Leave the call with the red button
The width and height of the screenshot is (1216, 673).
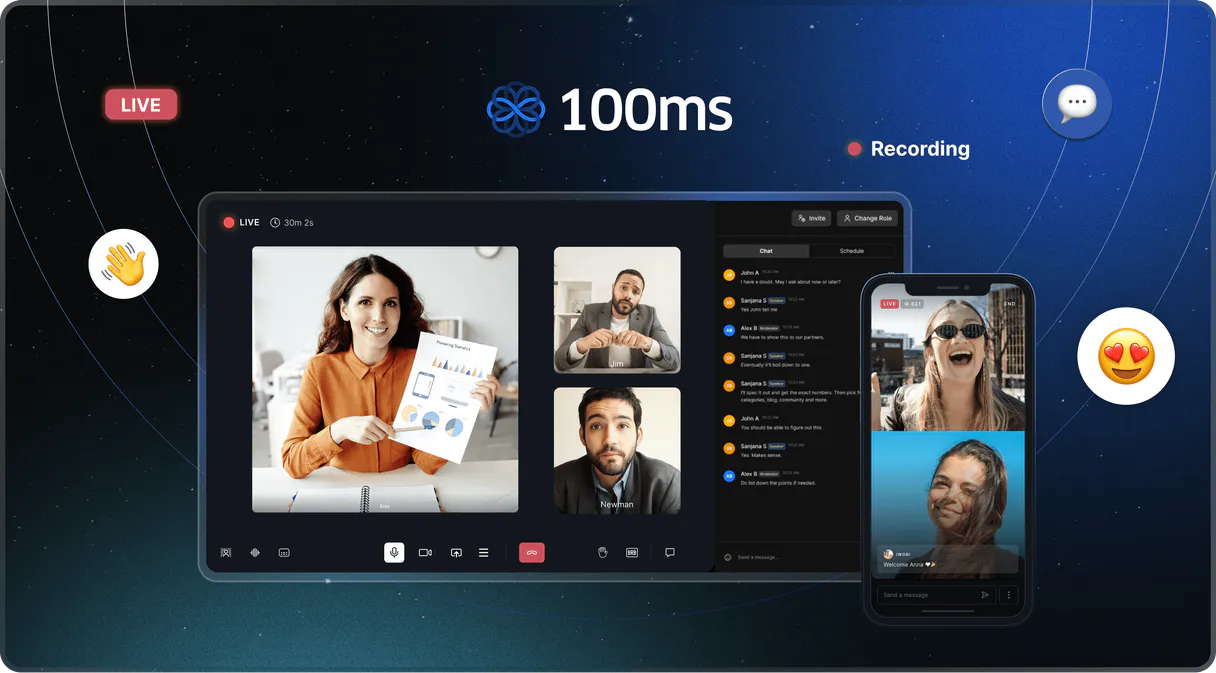click(x=531, y=552)
